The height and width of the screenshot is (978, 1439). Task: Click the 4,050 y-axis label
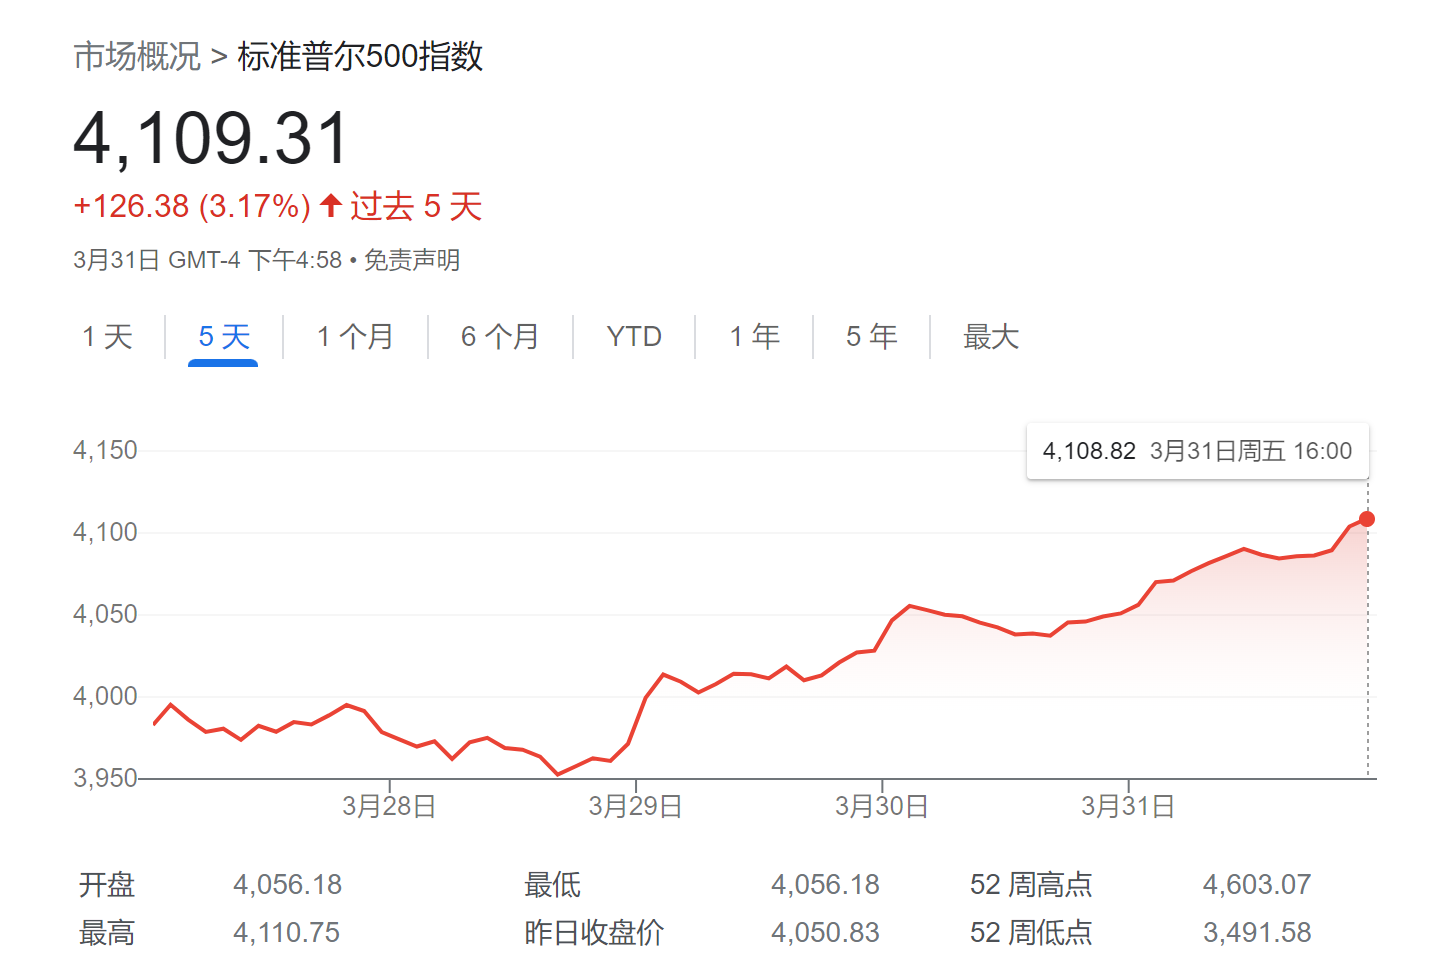pyautogui.click(x=105, y=614)
